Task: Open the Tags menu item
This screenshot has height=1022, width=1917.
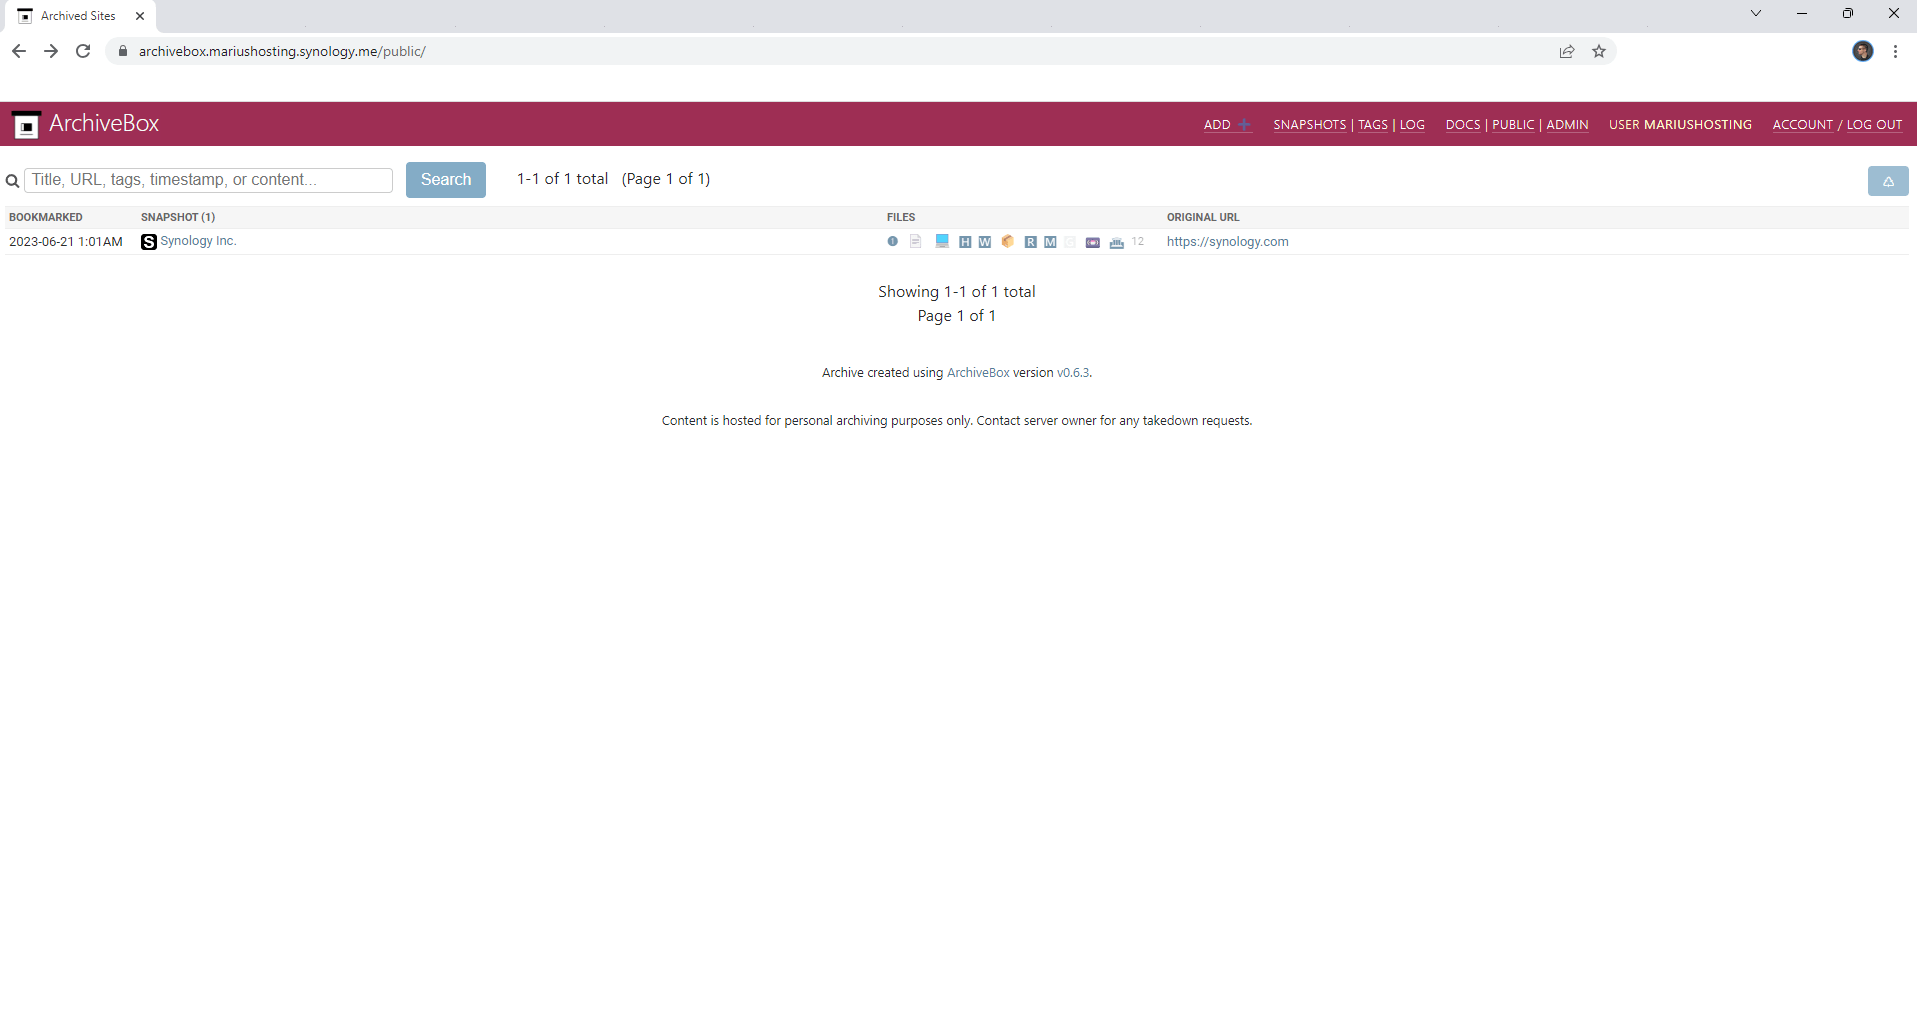Action: point(1372,125)
